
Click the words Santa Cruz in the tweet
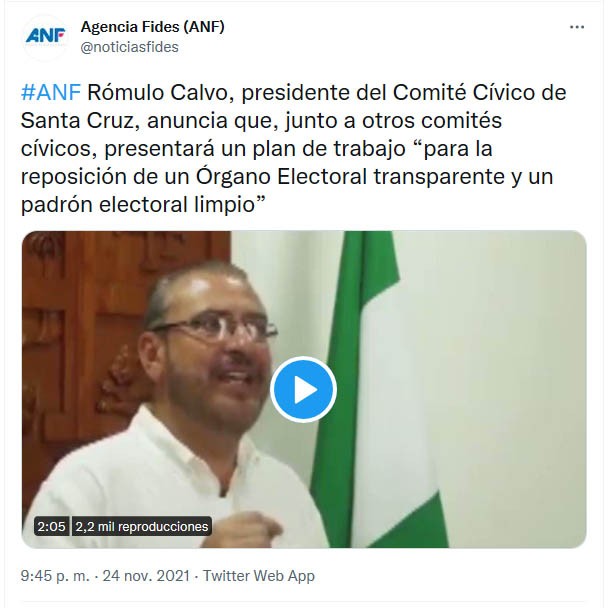coord(77,121)
